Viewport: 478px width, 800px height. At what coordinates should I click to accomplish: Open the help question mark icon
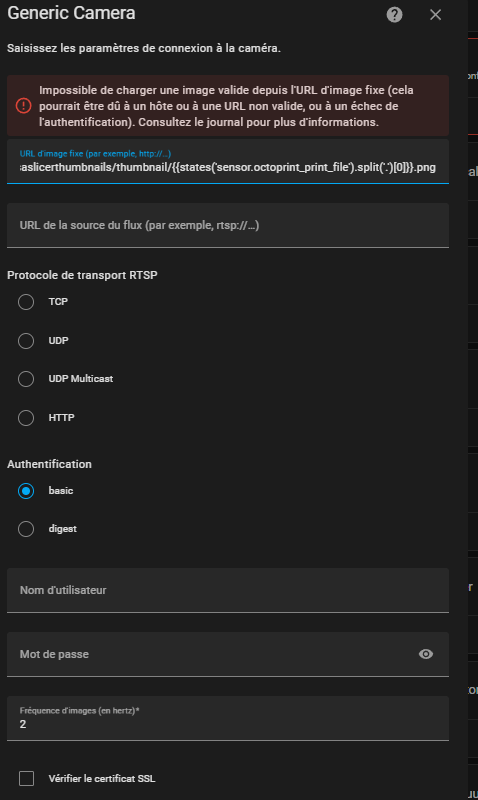[394, 15]
